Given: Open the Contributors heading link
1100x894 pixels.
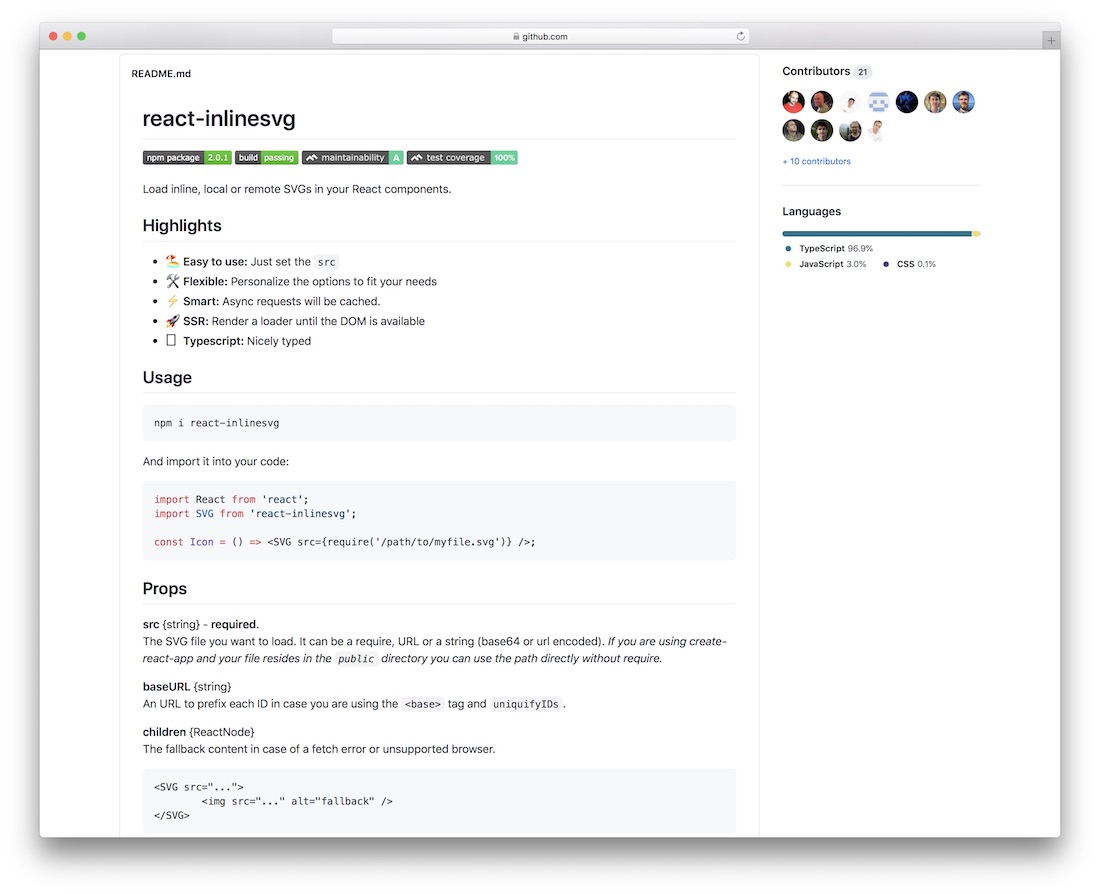Looking at the screenshot, I should 816,71.
